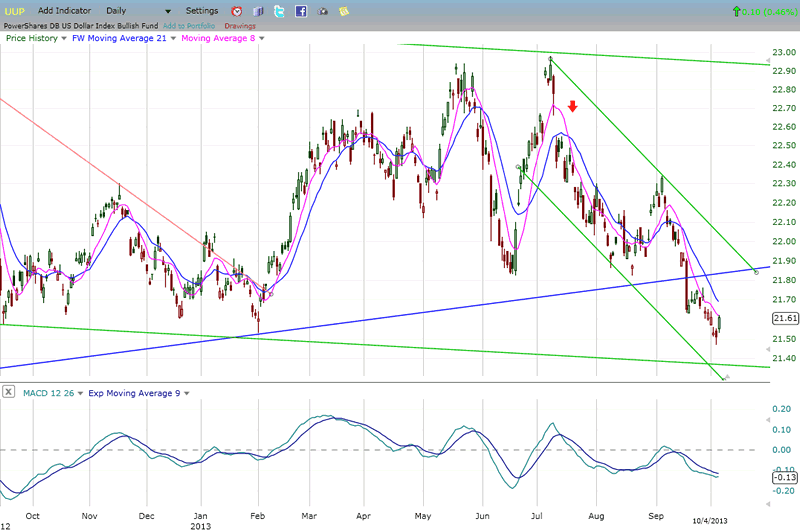The width and height of the screenshot is (800, 530).
Task: Open the yellow notes icon
Action: coord(344,10)
